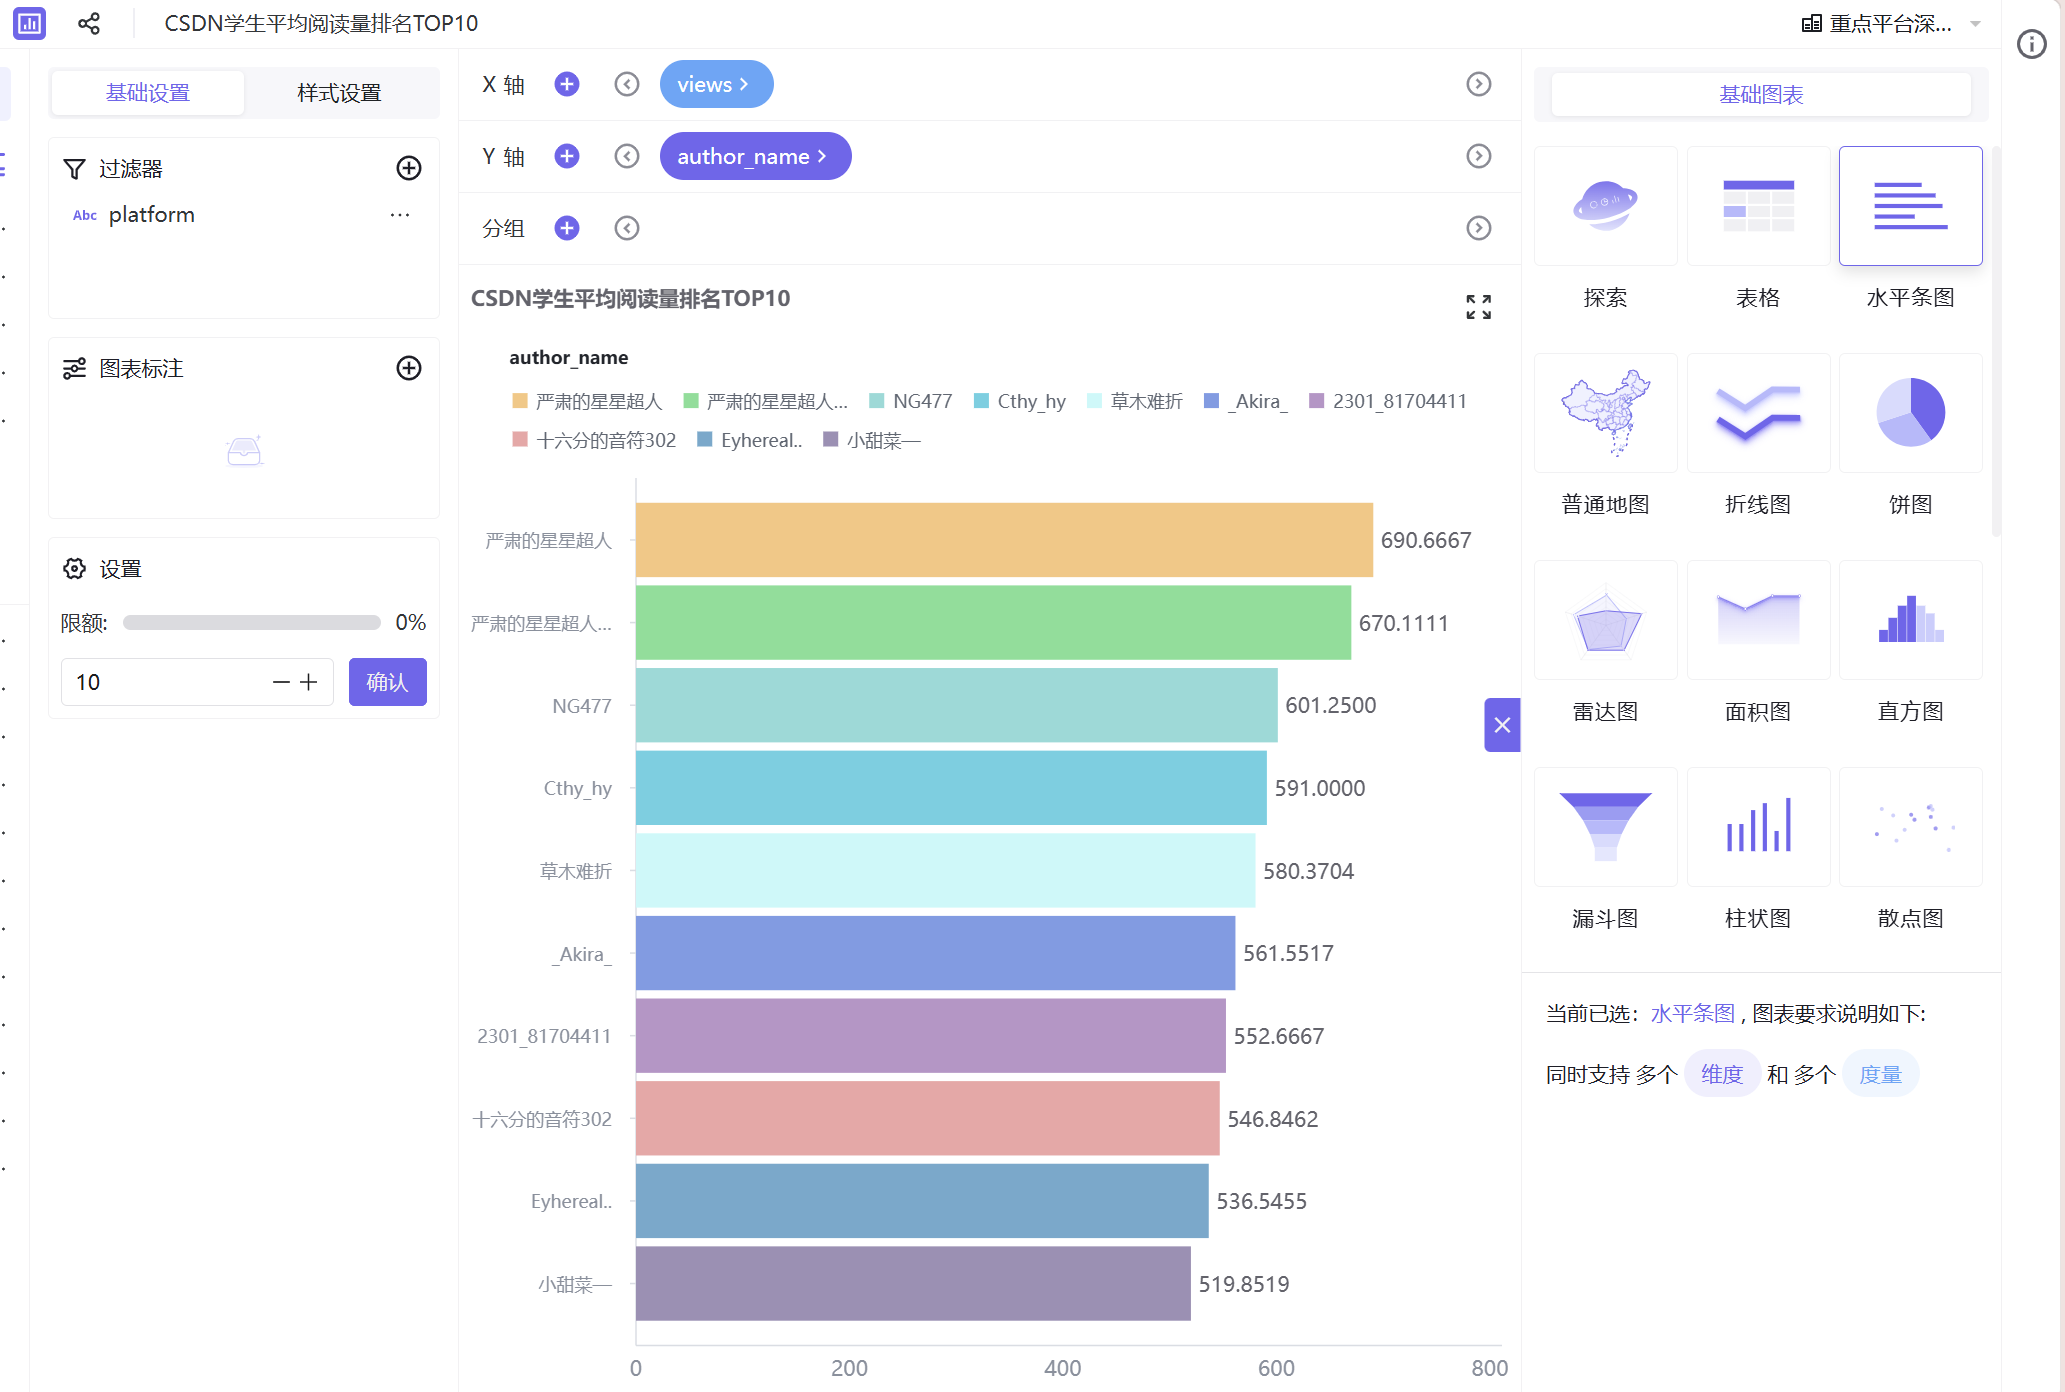Toggle 严肃的星星超人 legend series
Screen dimensions: 2065x1392
(587, 401)
